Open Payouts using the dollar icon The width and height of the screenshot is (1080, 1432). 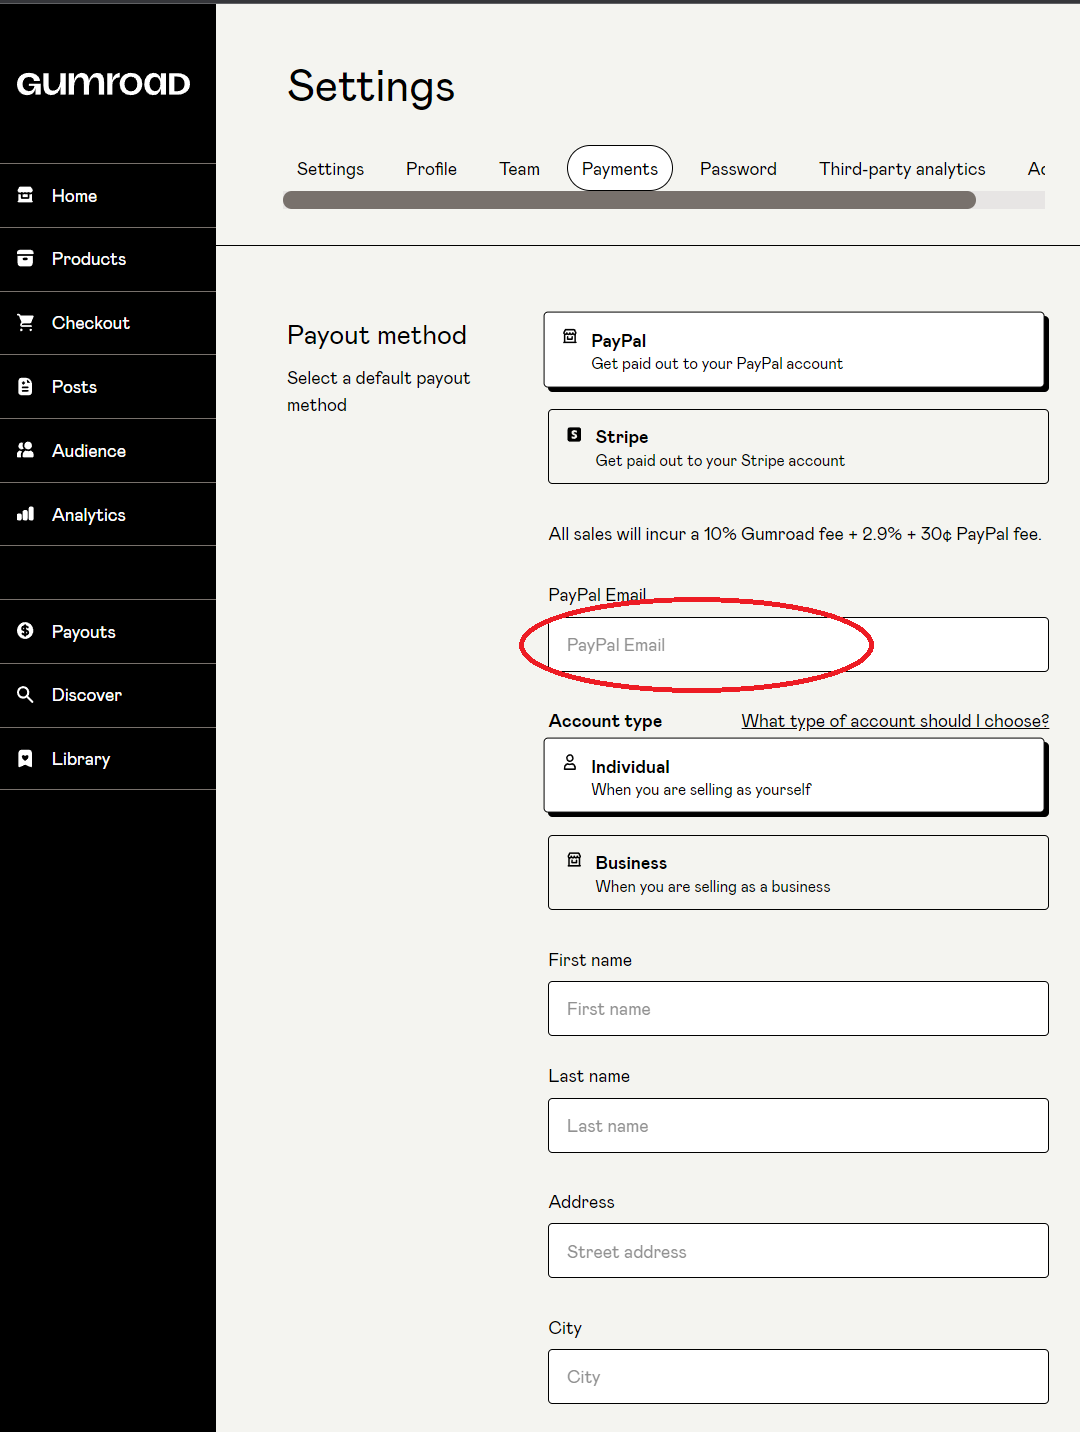click(x=26, y=631)
